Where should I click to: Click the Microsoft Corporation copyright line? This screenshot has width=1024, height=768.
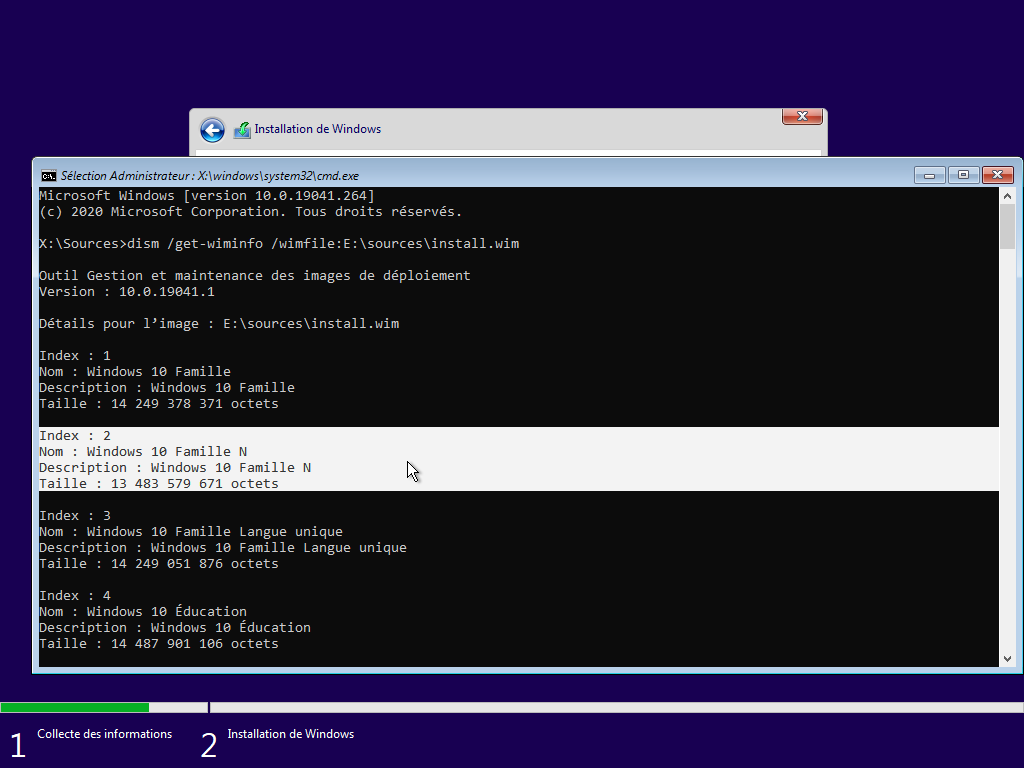point(251,212)
